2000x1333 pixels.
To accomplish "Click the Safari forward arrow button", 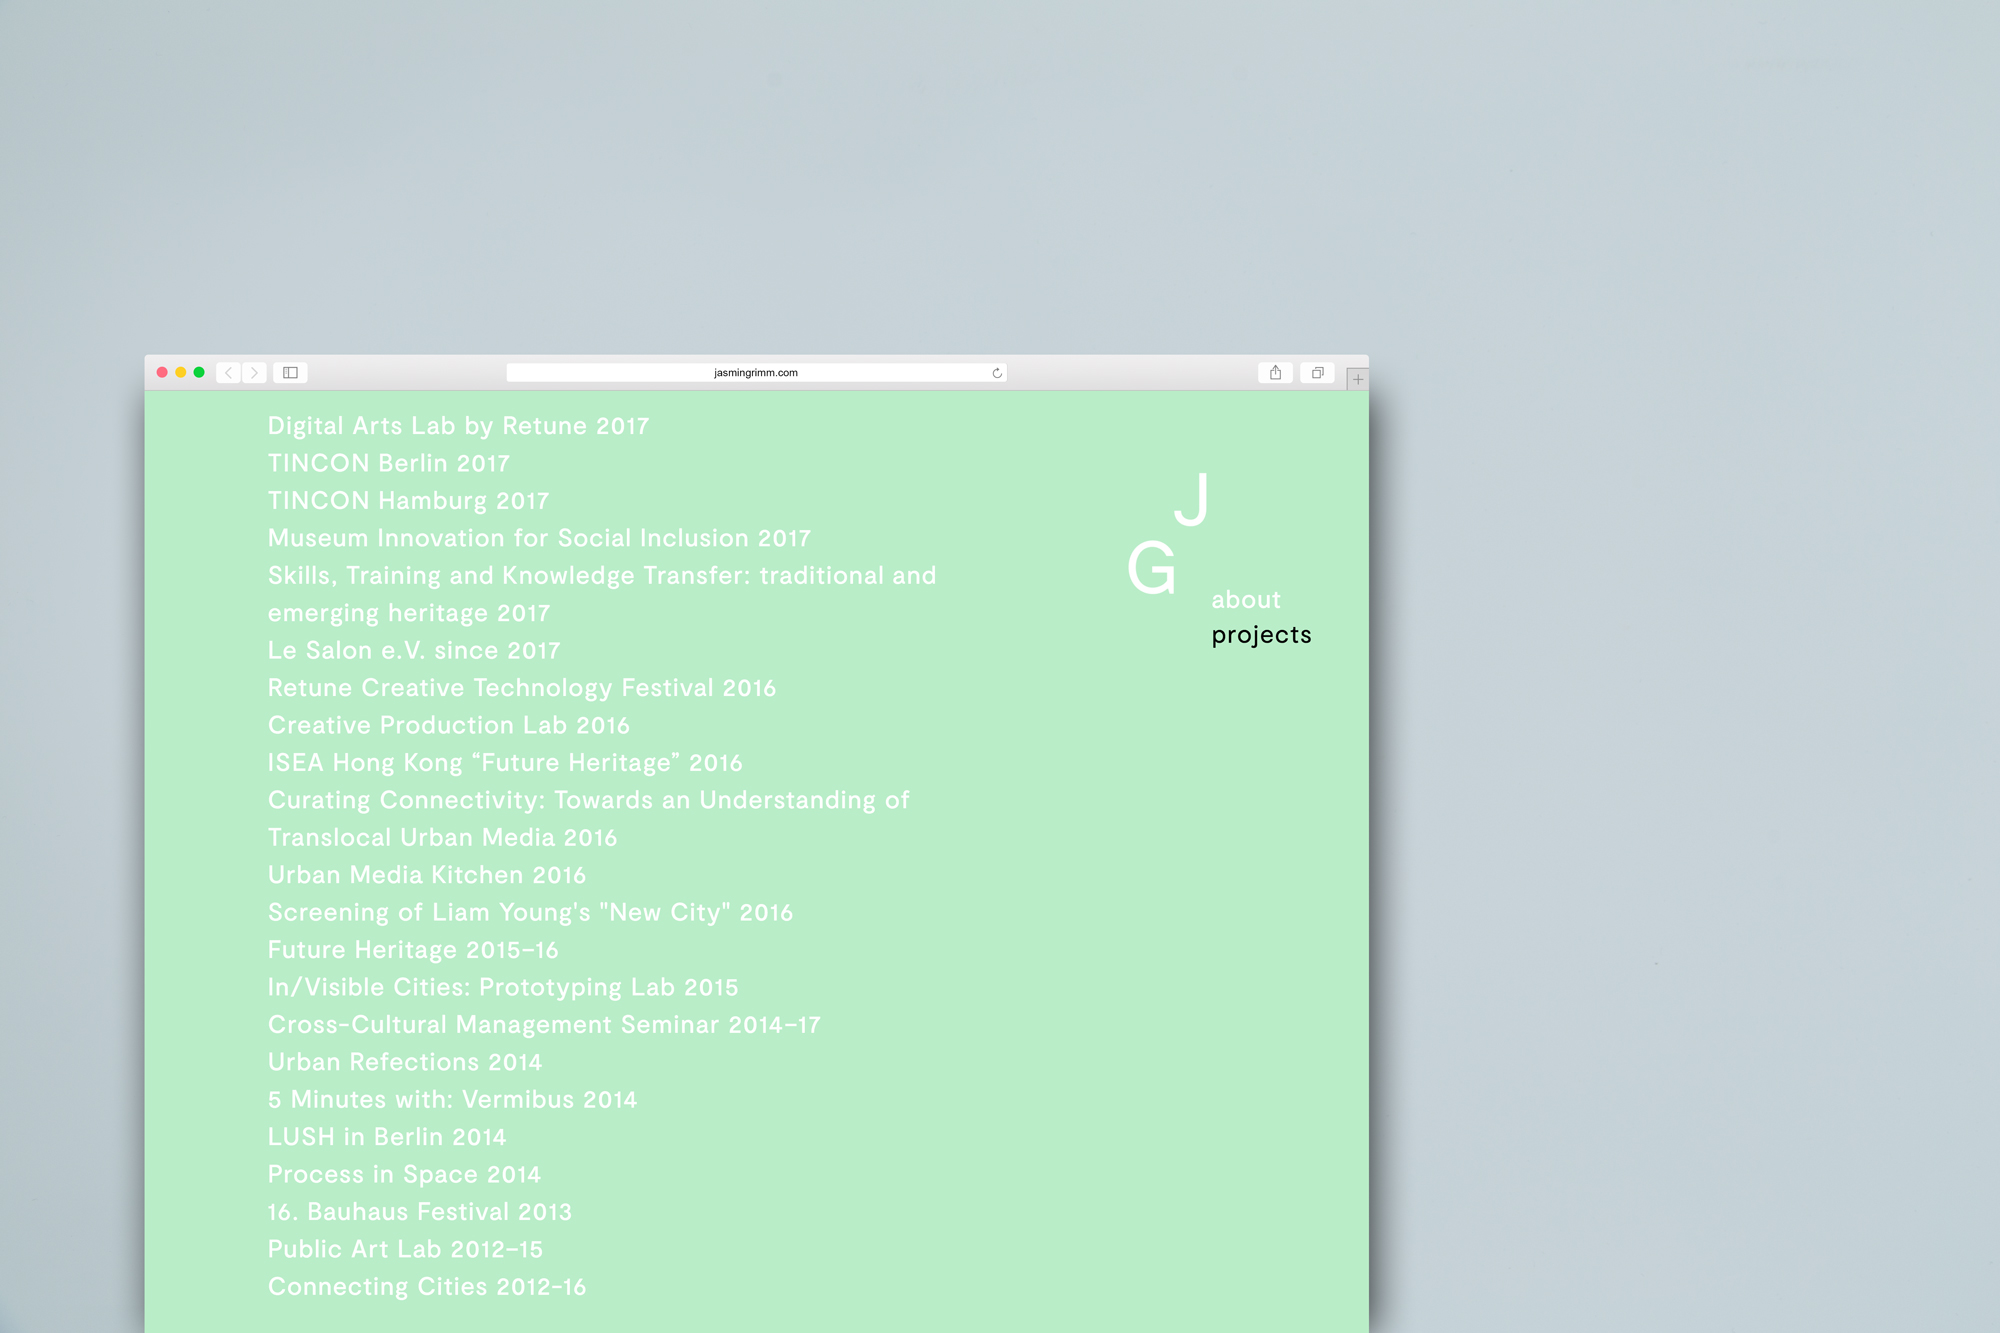I will pos(255,372).
